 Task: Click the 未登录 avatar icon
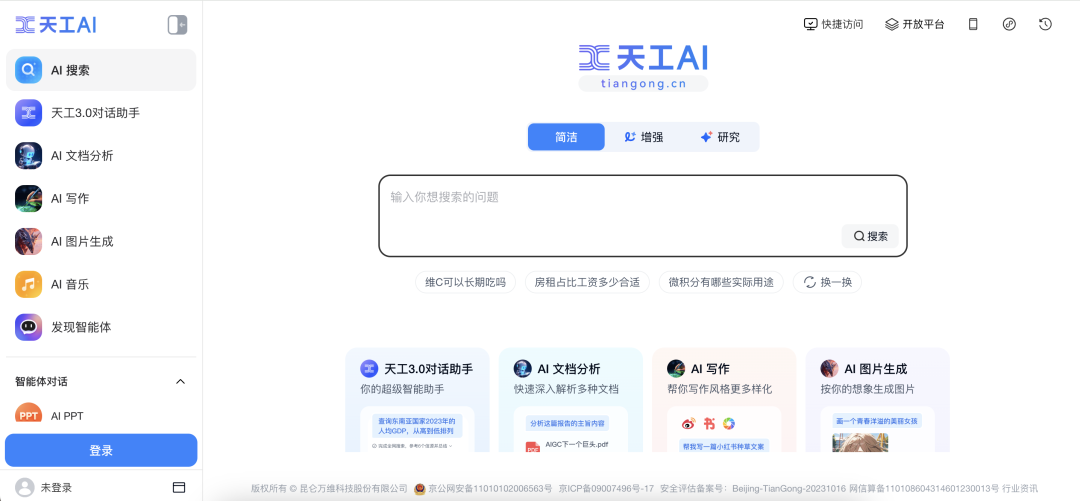click(x=25, y=487)
